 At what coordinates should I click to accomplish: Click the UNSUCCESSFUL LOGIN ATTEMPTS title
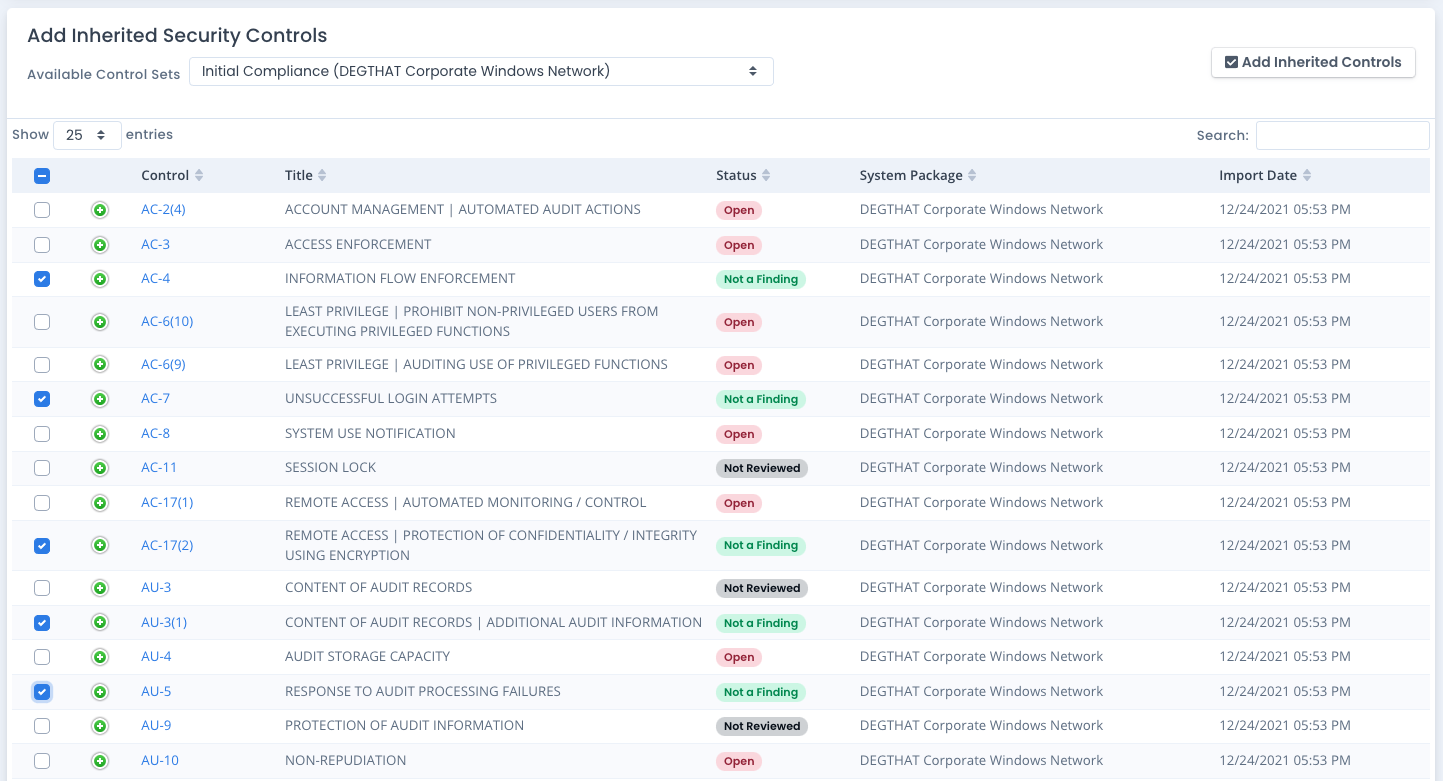[x=391, y=399]
